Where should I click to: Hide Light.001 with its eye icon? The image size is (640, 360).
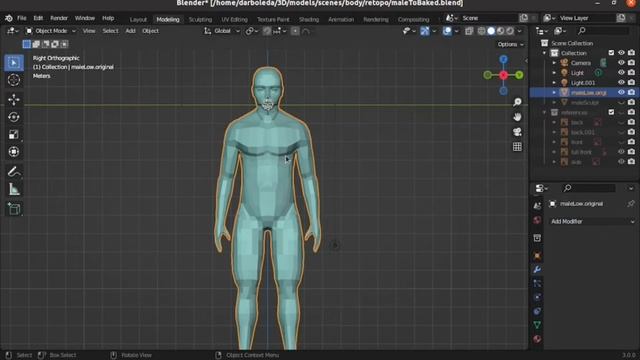(x=621, y=82)
